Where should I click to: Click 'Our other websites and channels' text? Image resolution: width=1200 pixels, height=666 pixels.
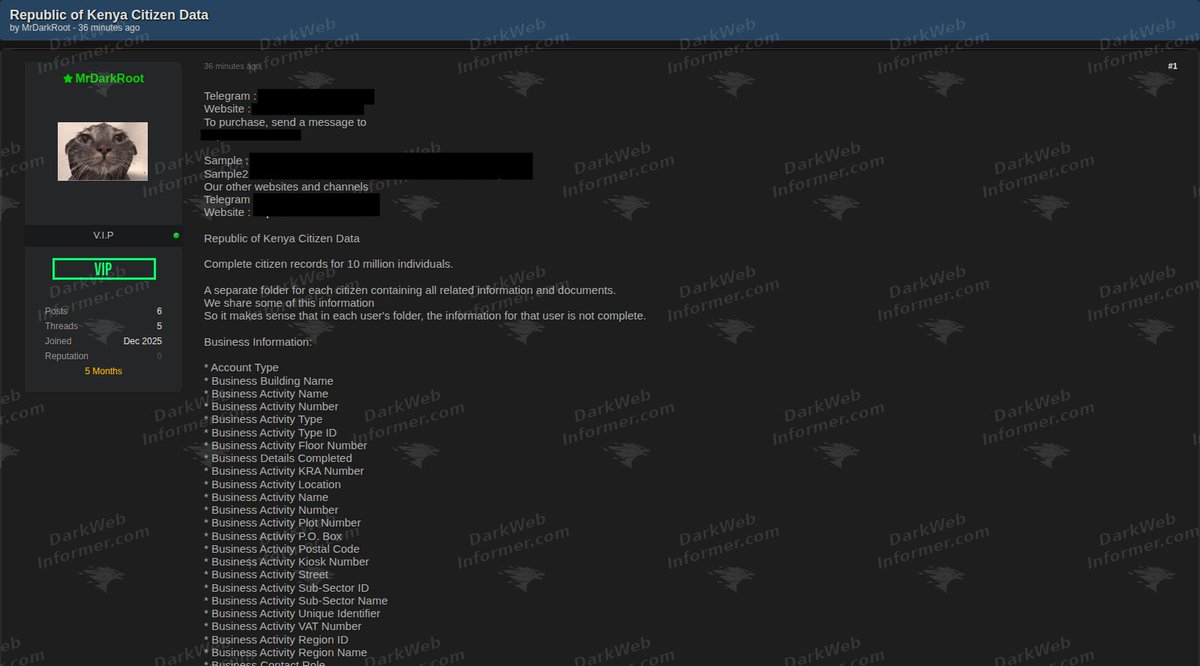286,187
